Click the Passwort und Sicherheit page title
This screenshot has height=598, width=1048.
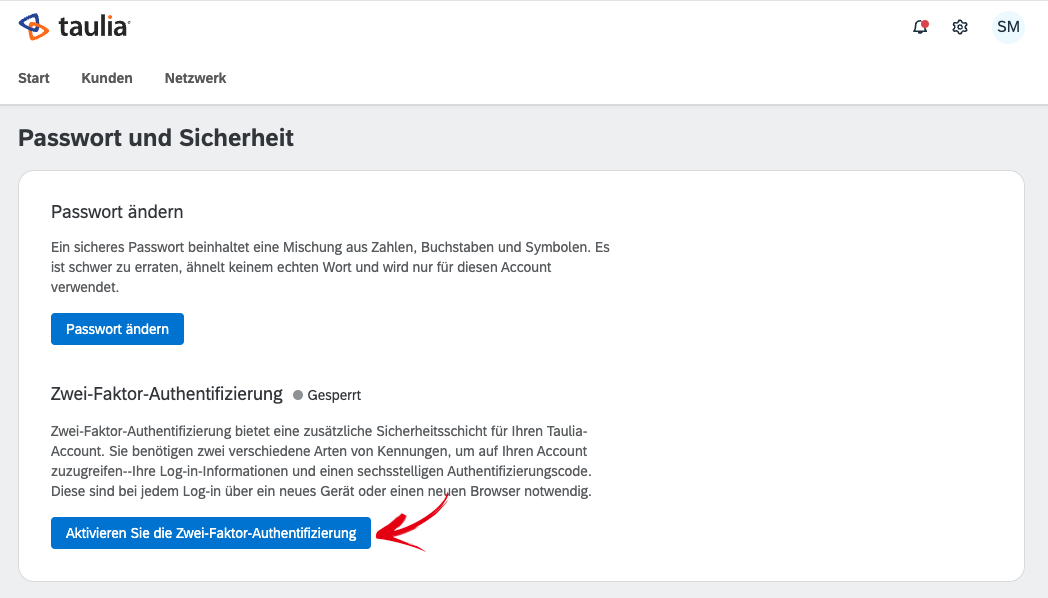click(x=156, y=138)
